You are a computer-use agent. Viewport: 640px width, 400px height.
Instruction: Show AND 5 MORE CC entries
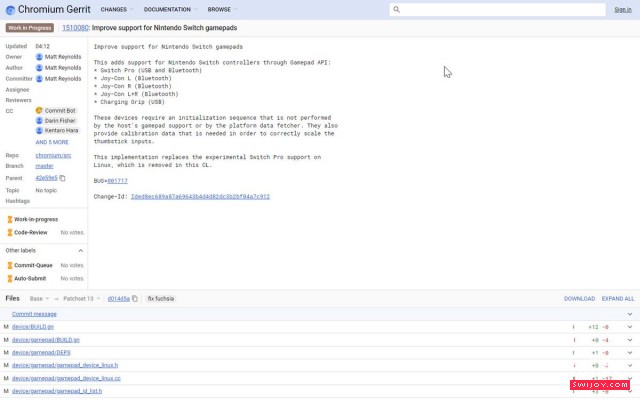tap(52, 142)
